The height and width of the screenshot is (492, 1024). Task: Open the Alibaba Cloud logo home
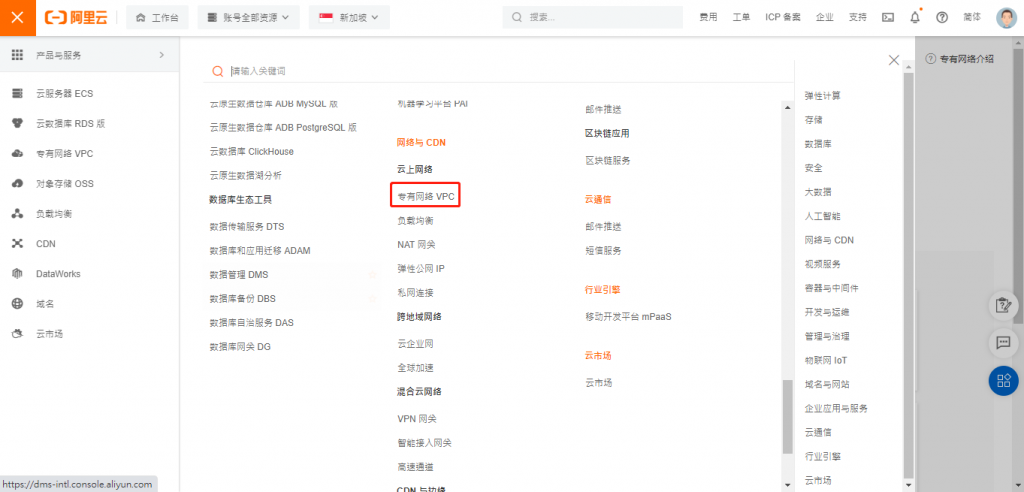(76, 18)
